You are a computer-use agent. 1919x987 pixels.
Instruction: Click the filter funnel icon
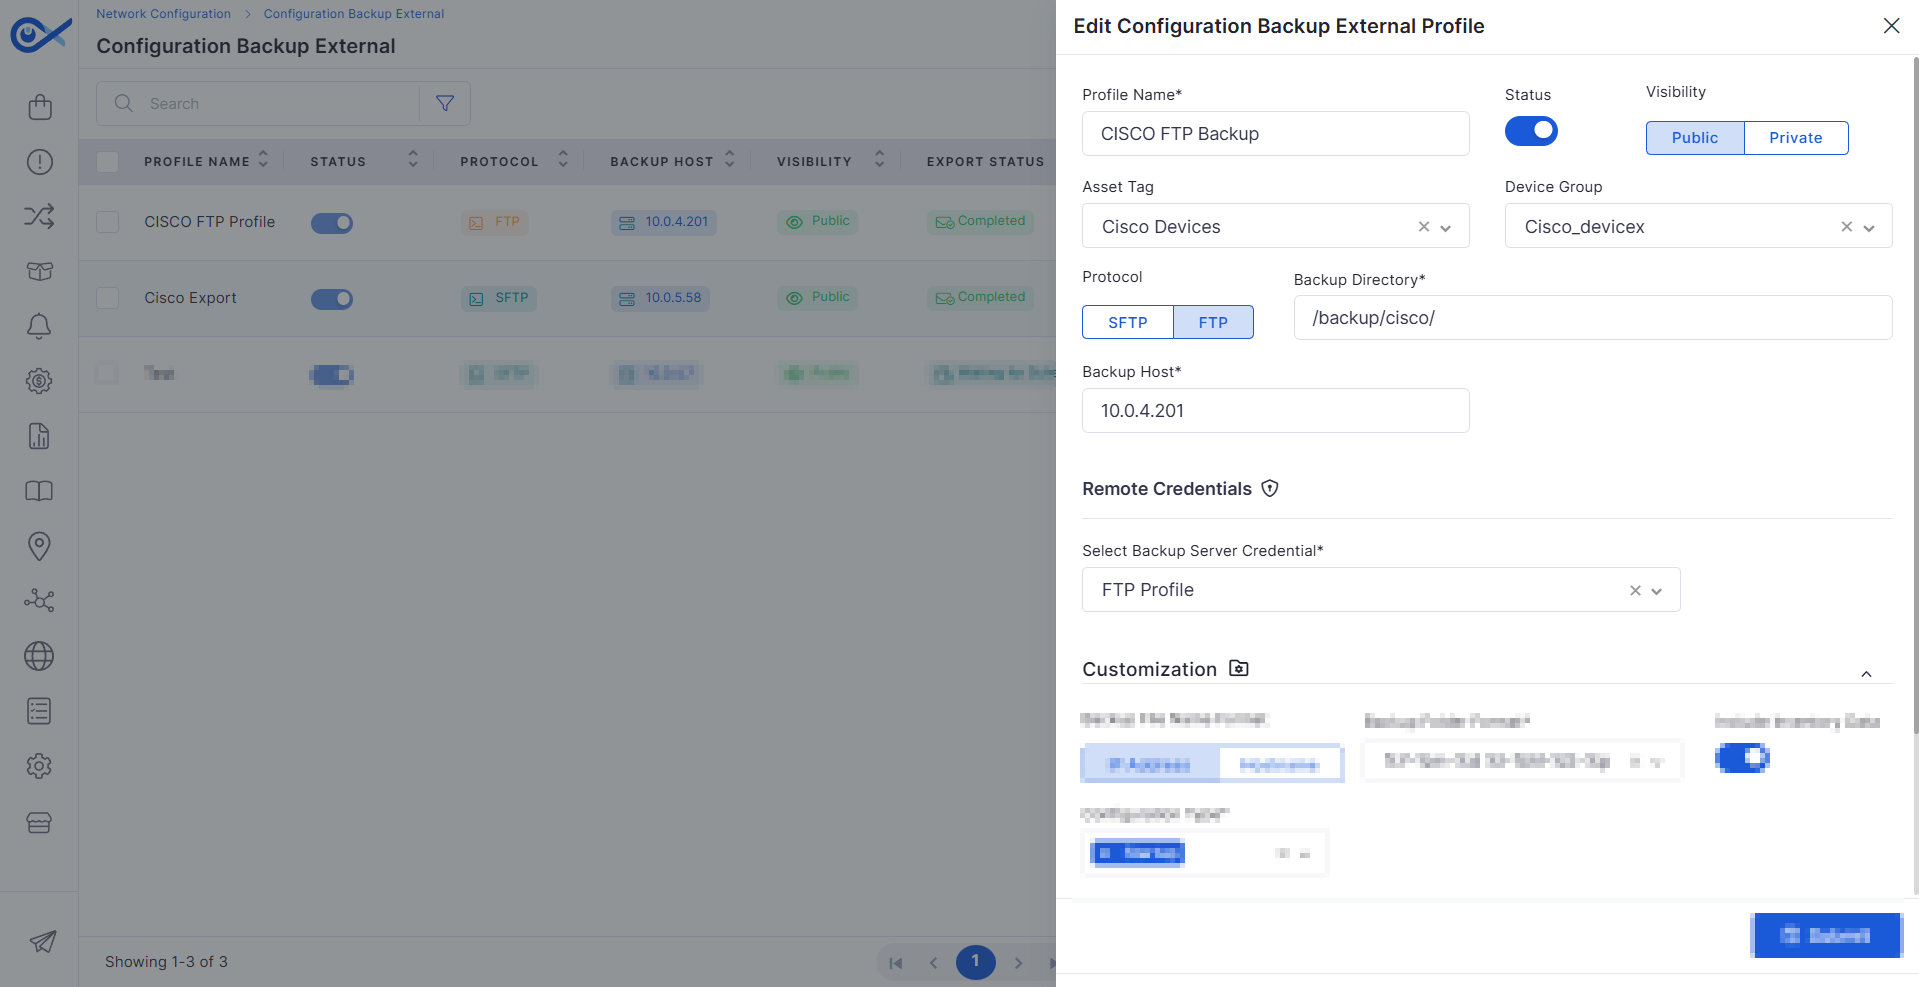(x=445, y=103)
